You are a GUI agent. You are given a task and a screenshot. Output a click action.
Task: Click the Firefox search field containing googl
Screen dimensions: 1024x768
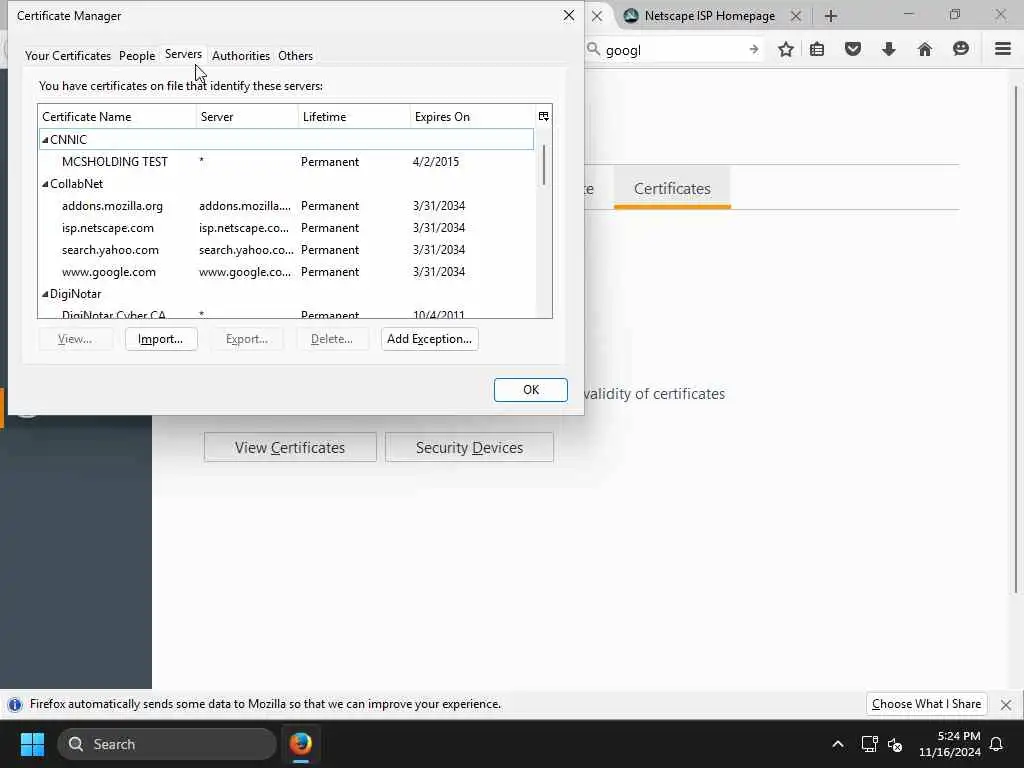(673, 50)
